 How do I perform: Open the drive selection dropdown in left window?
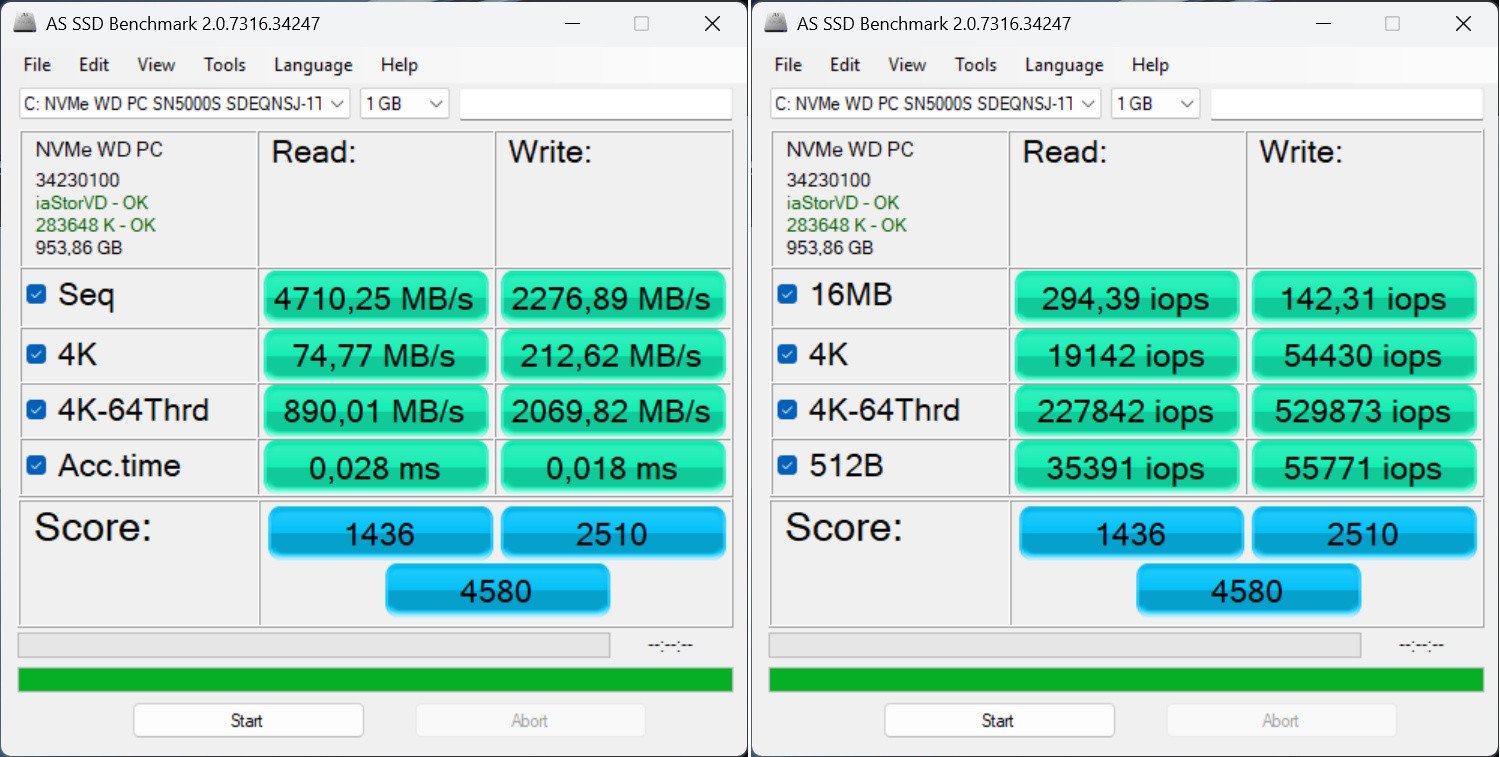(185, 104)
